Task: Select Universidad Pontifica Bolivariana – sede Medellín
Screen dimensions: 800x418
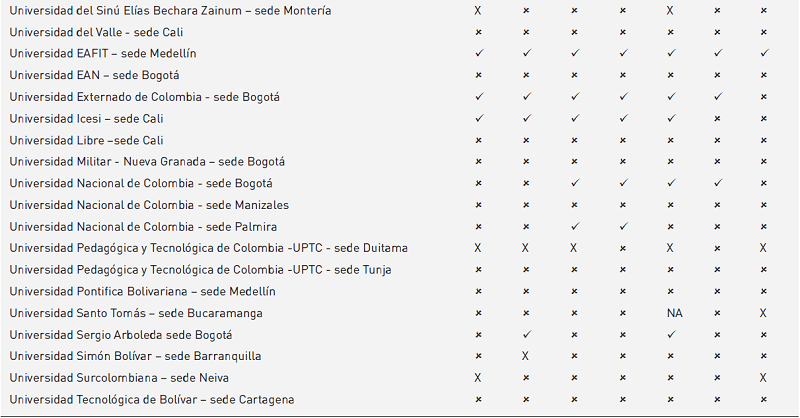Action: (142, 291)
